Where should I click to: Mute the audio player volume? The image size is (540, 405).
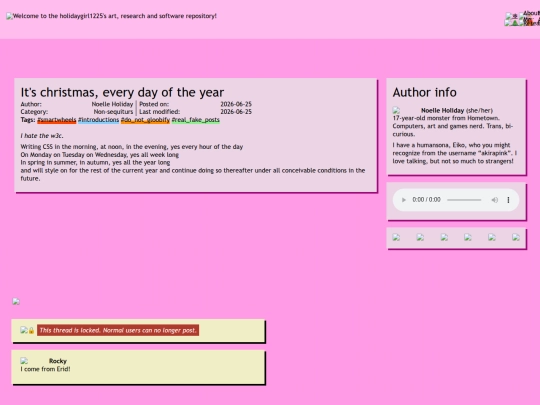(495, 200)
